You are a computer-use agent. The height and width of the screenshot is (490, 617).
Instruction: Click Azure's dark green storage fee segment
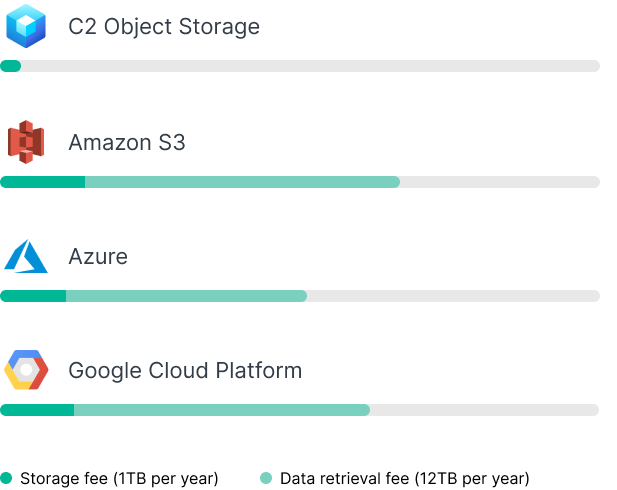(x=33, y=296)
